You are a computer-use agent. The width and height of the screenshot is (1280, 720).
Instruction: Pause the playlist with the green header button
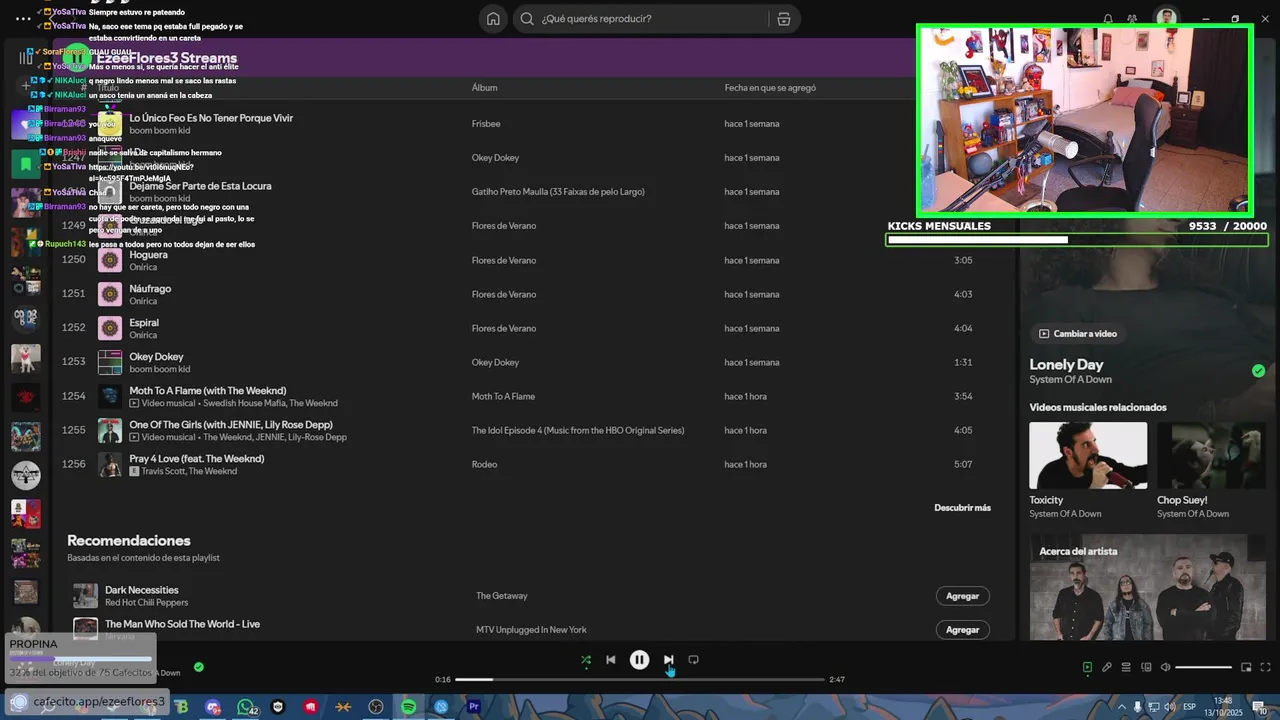pyautogui.click(x=77, y=58)
